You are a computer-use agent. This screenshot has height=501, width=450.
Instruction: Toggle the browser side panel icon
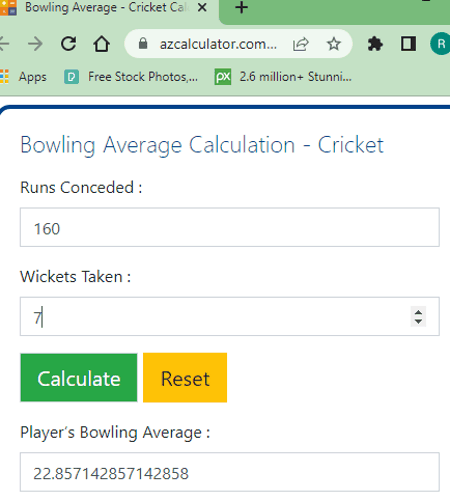coord(408,44)
